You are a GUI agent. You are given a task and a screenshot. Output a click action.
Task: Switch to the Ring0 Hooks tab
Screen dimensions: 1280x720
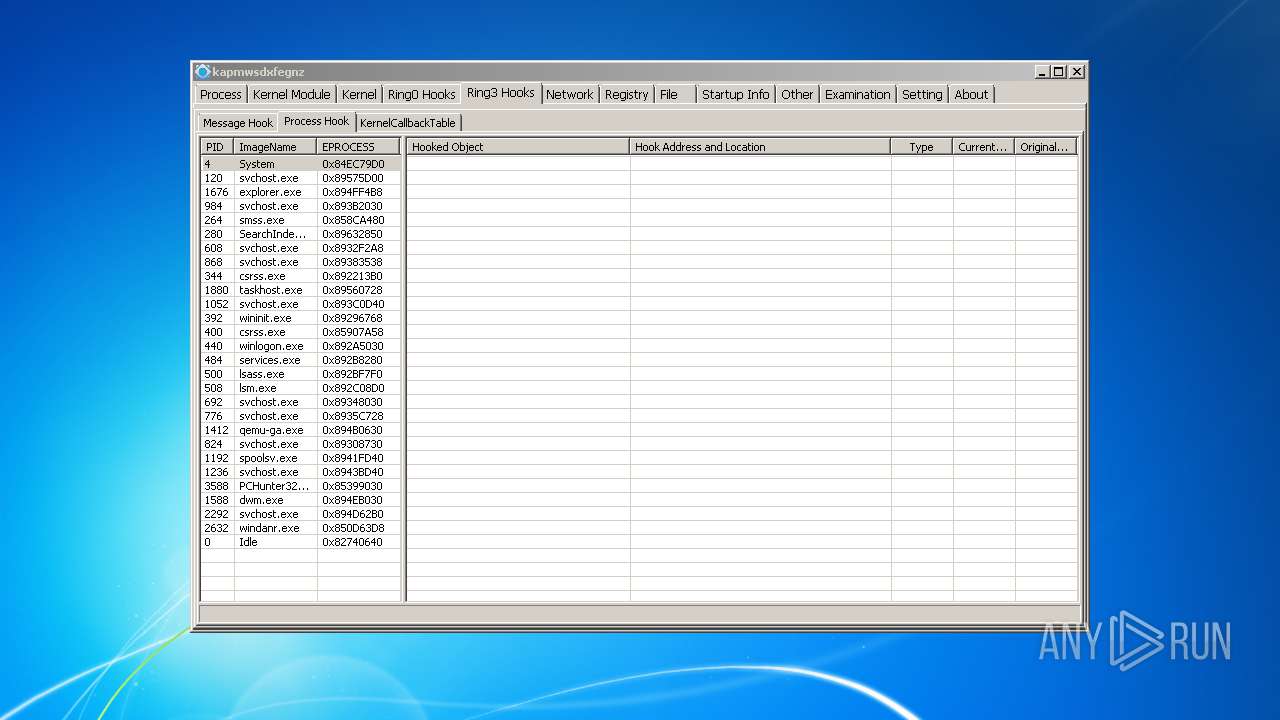coord(422,94)
